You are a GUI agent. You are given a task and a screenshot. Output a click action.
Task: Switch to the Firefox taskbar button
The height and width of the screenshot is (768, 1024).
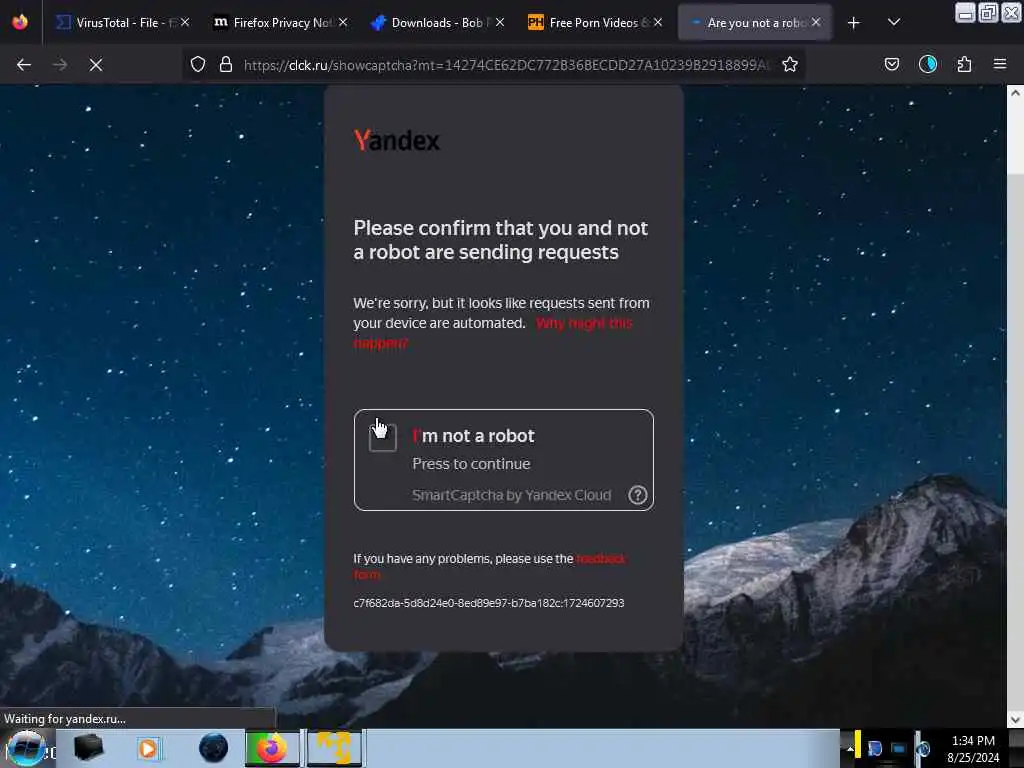pyautogui.click(x=272, y=748)
